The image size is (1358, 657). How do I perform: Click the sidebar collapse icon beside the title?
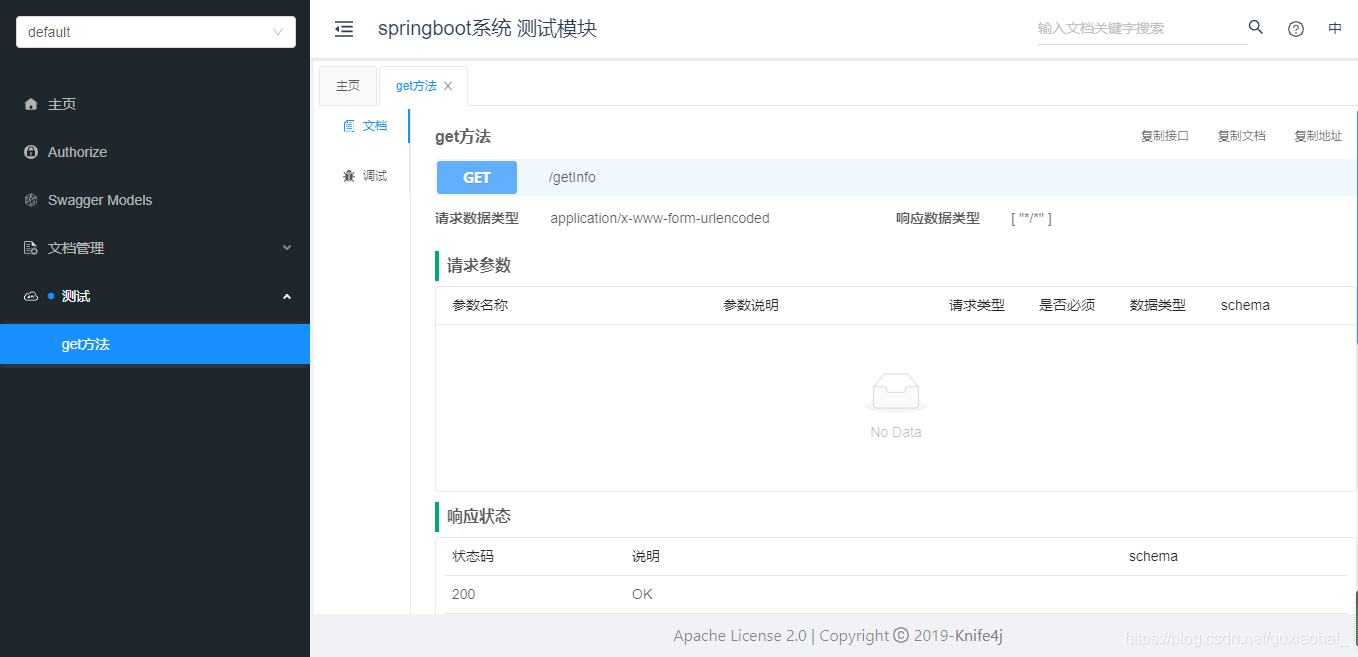pos(344,29)
